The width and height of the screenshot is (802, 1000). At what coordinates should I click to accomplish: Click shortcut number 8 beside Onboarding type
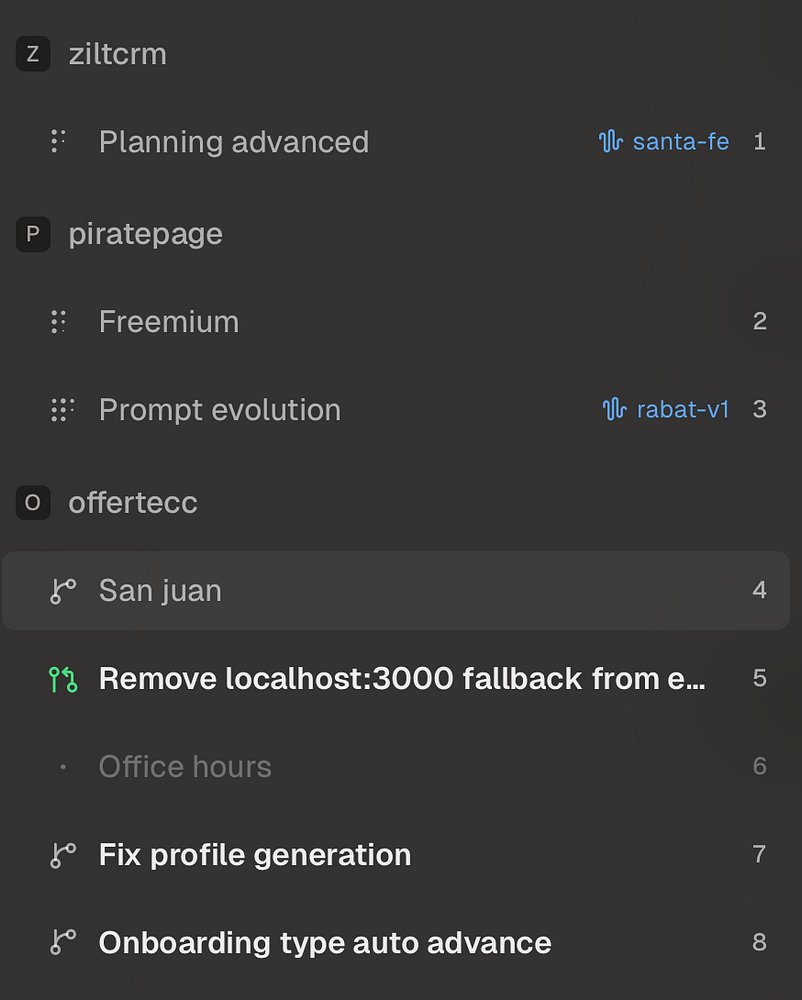[760, 943]
